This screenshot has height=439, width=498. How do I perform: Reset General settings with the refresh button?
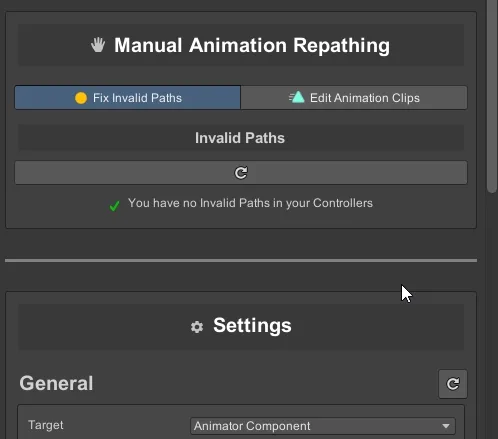pyautogui.click(x=453, y=384)
